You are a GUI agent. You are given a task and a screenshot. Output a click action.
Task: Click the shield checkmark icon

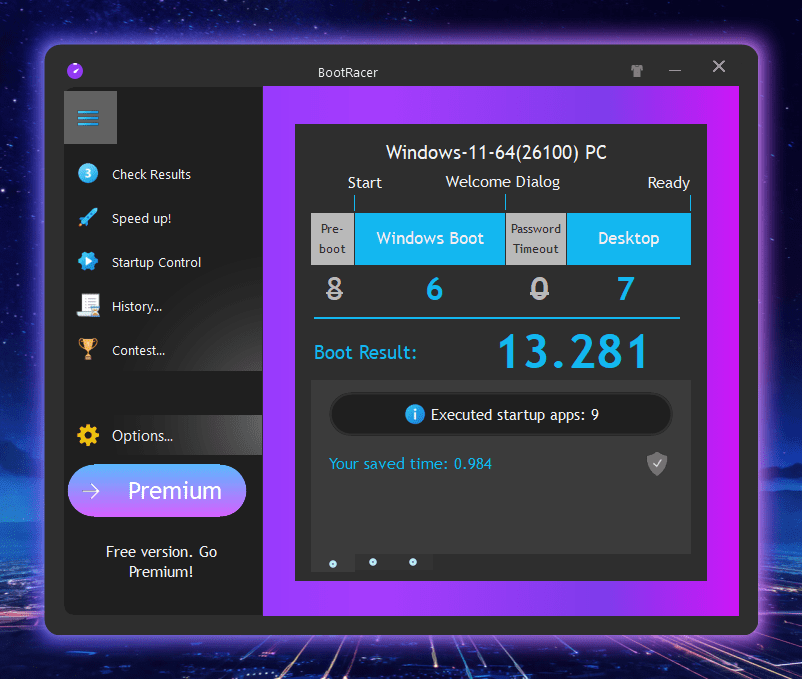pyautogui.click(x=656, y=463)
